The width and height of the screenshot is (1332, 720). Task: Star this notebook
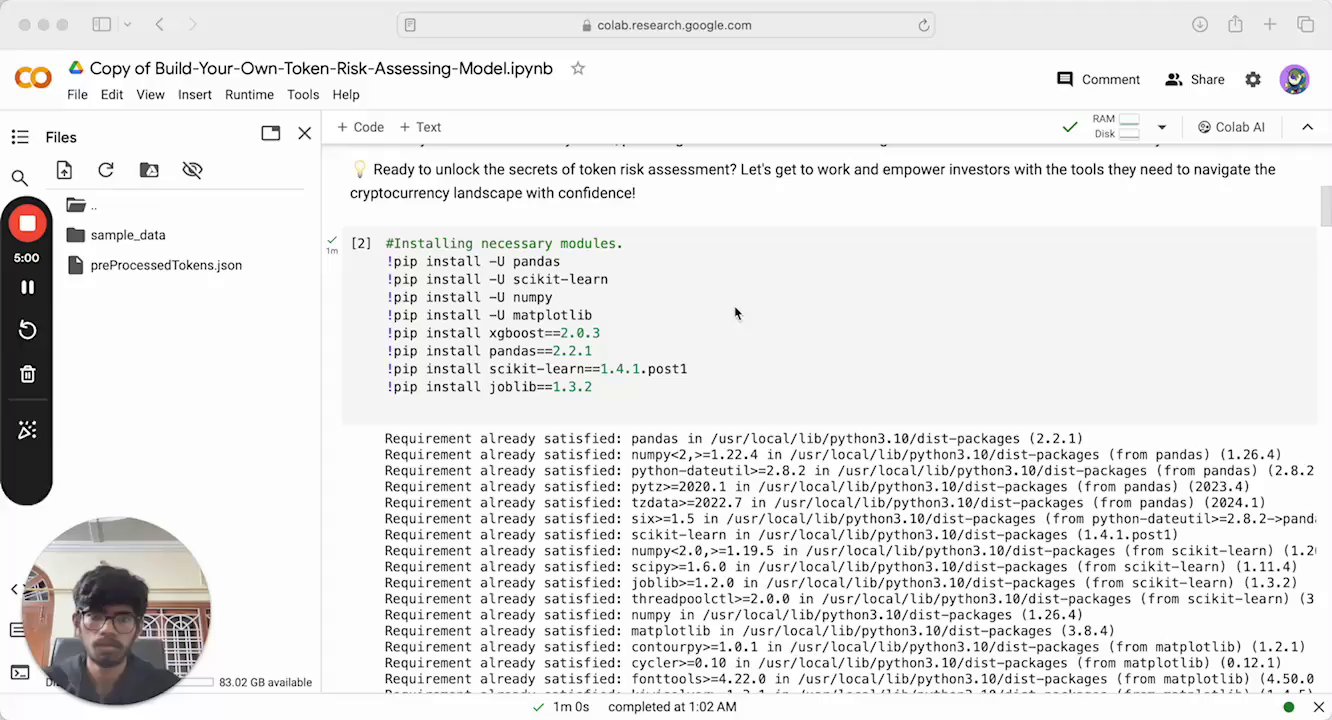coord(577,68)
